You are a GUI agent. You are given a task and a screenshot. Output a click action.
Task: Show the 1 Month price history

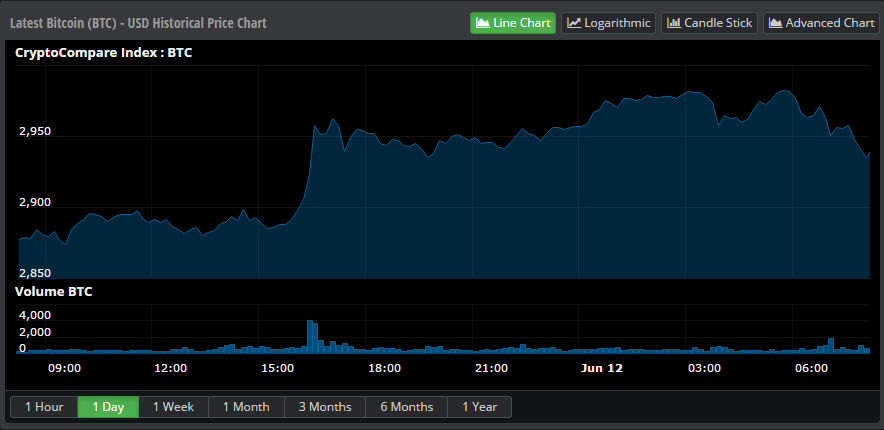[x=246, y=407]
